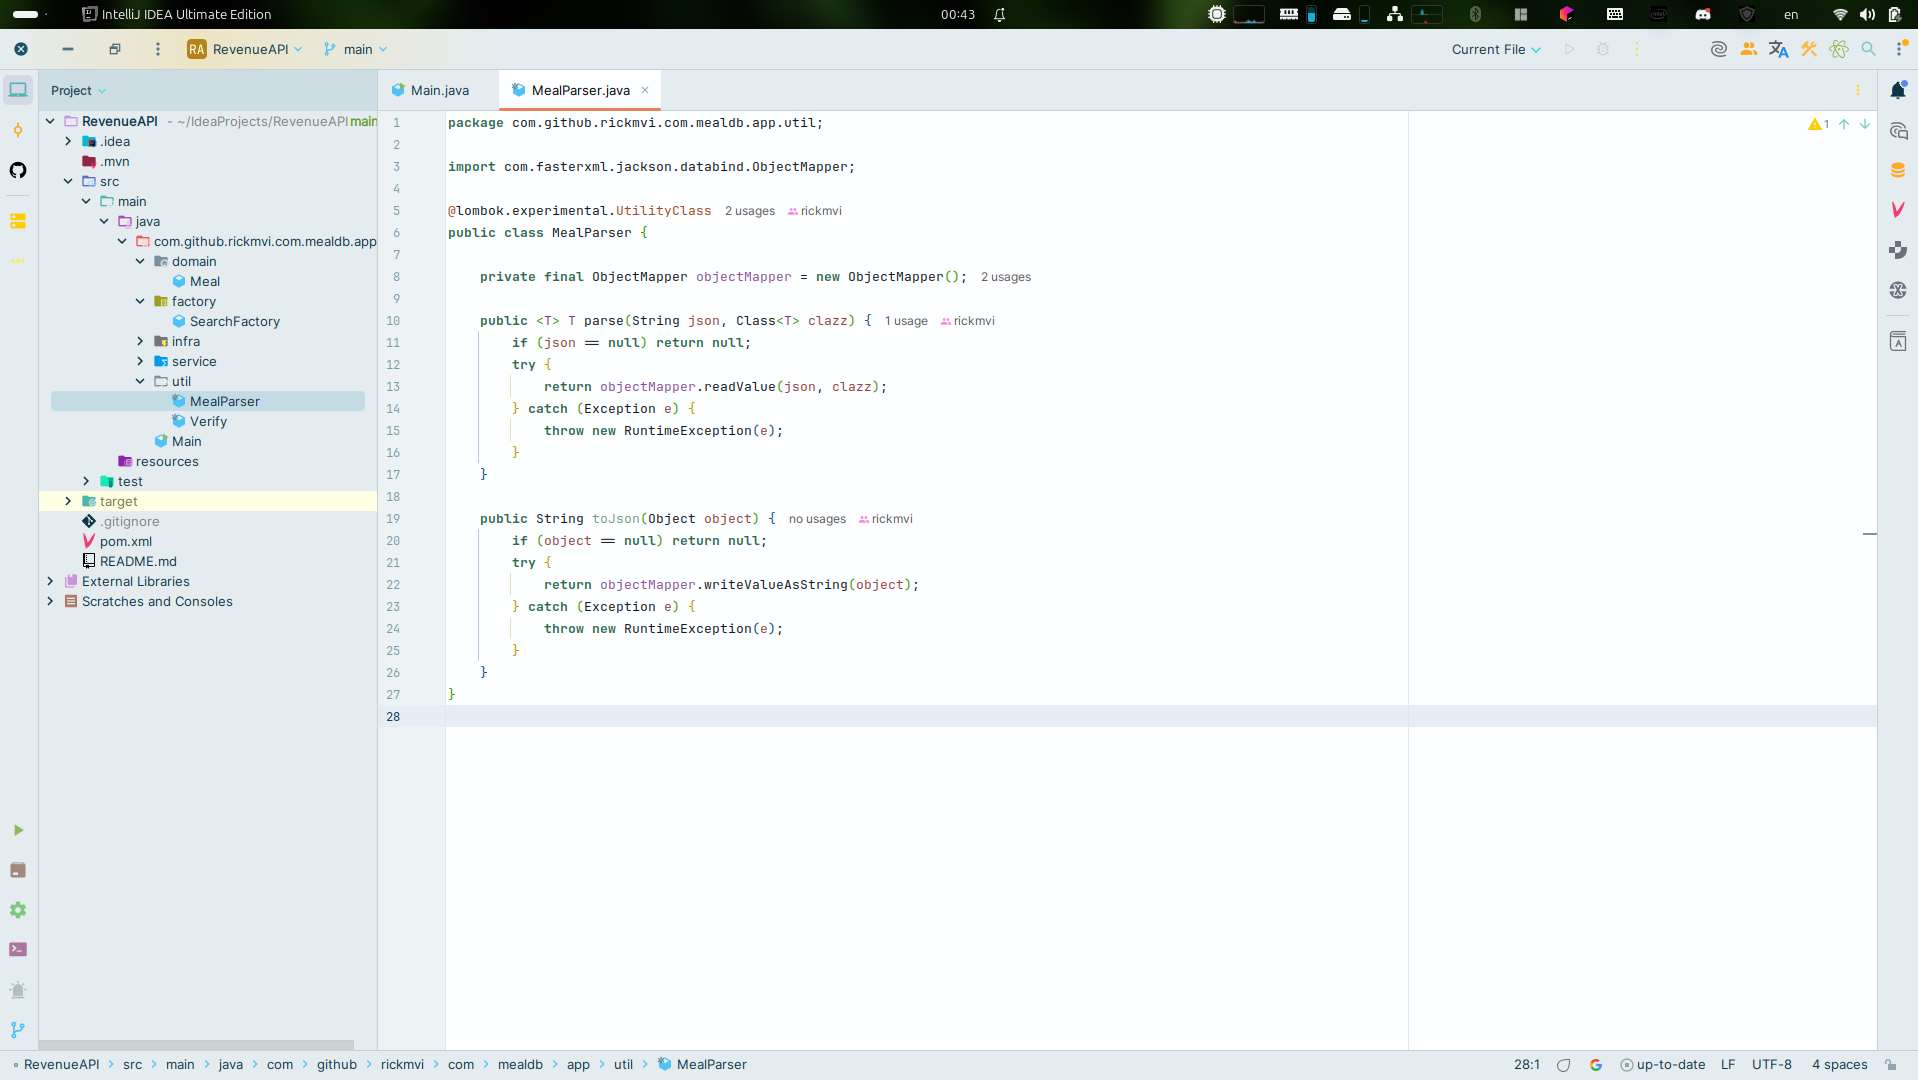
Task: Open README.md in project tree
Action: coord(138,561)
